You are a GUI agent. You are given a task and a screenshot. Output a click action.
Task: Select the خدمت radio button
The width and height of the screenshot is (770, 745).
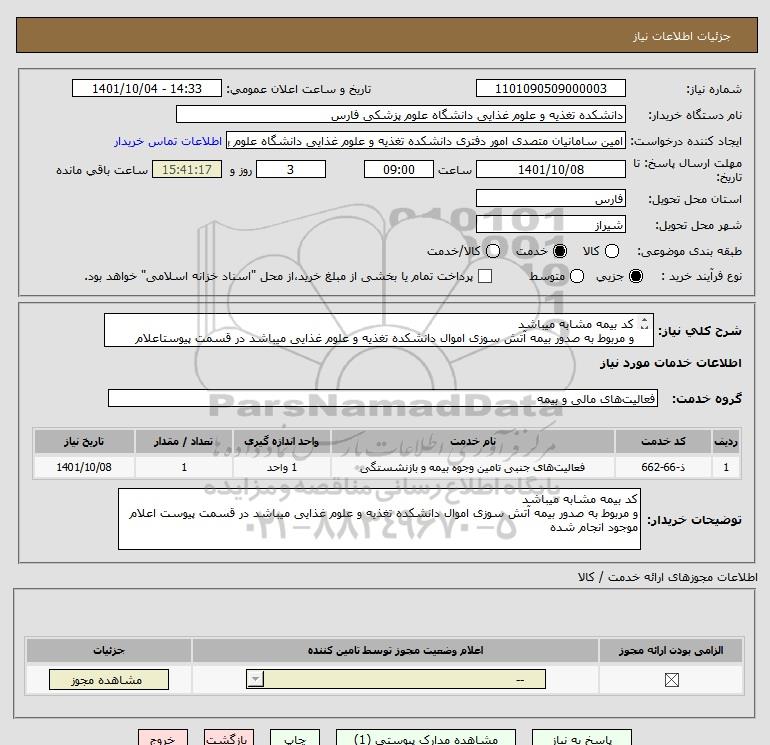[x=559, y=251]
